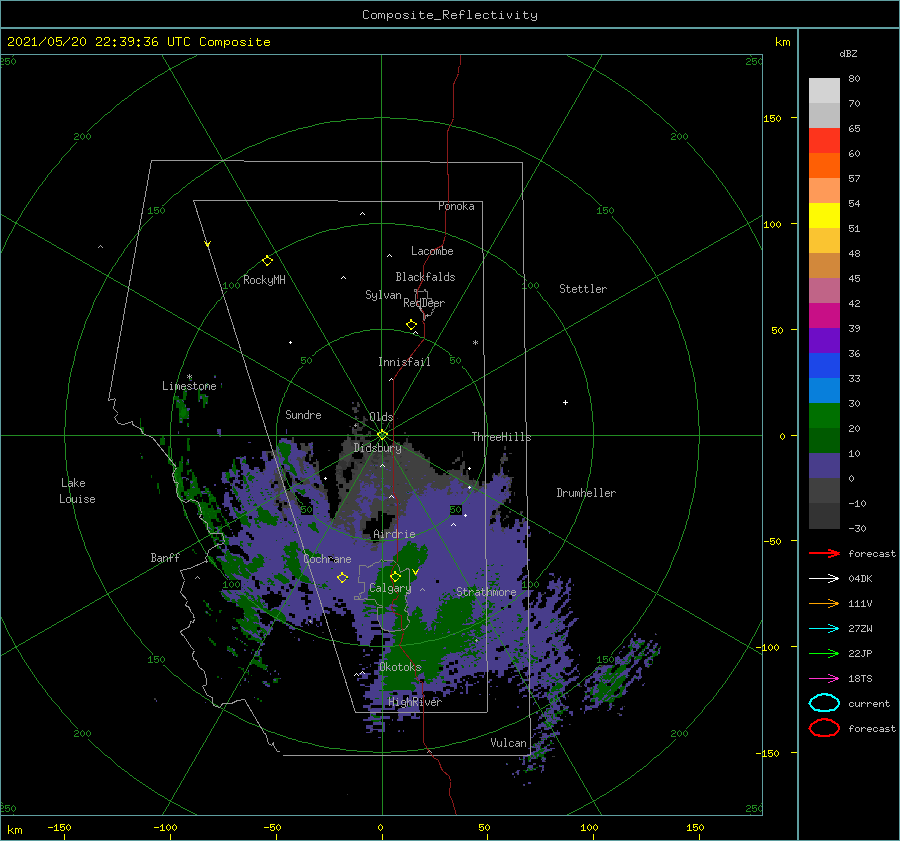Click yellow diamond marker near Cochrane
The width and height of the screenshot is (900, 841).
pyautogui.click(x=342, y=577)
